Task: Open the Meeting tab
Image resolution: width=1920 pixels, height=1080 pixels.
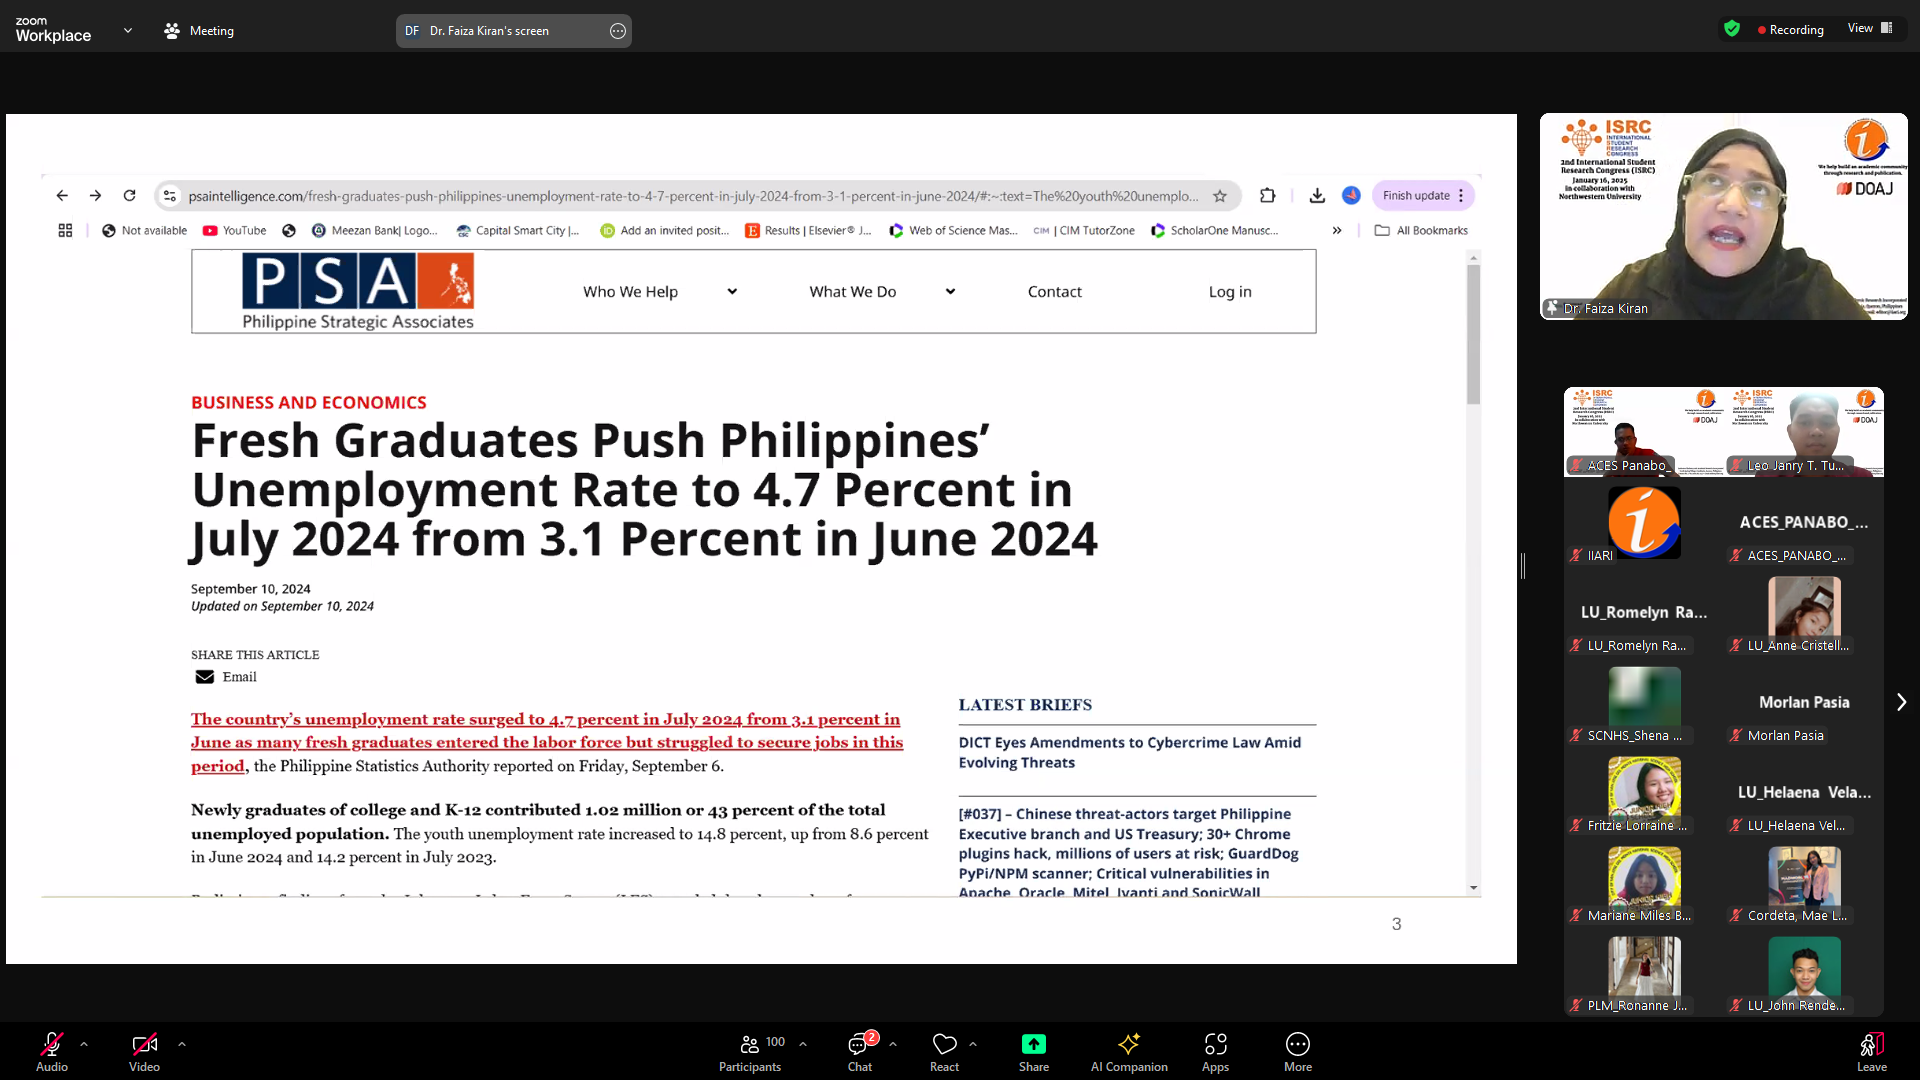Action: coord(199,31)
